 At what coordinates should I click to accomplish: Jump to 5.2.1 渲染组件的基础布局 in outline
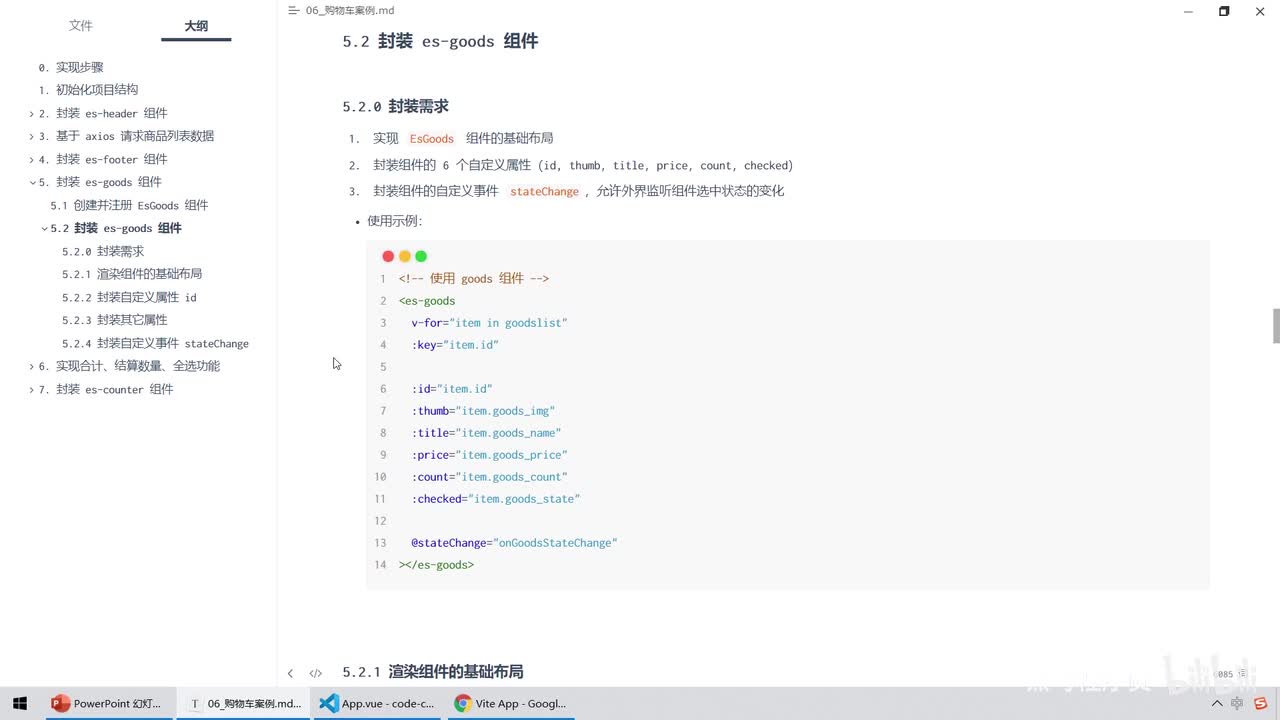[132, 274]
